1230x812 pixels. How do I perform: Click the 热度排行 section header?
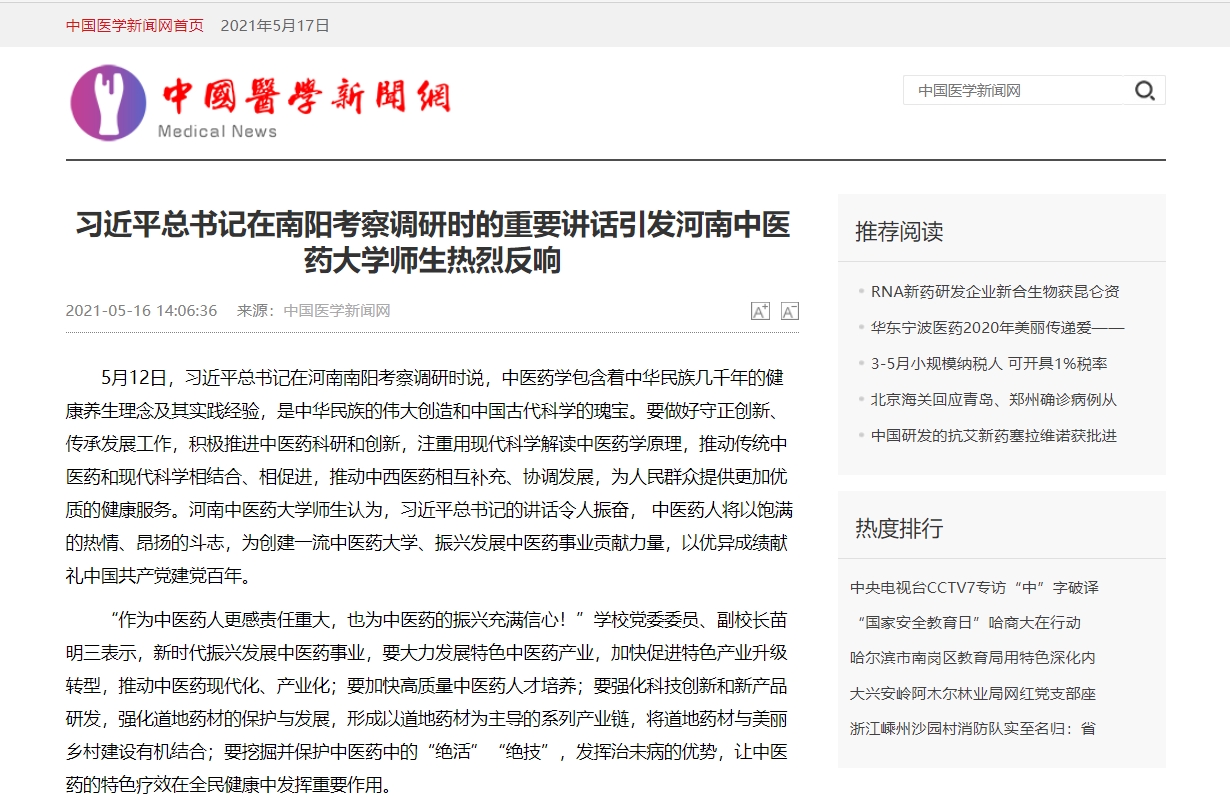point(899,528)
